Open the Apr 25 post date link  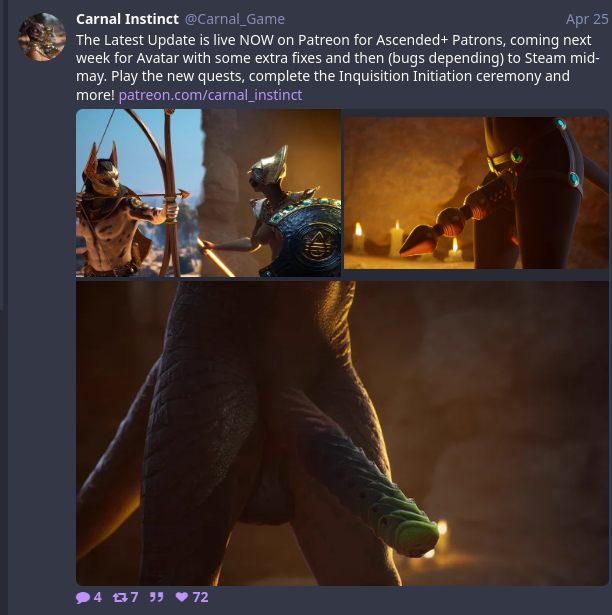[587, 19]
